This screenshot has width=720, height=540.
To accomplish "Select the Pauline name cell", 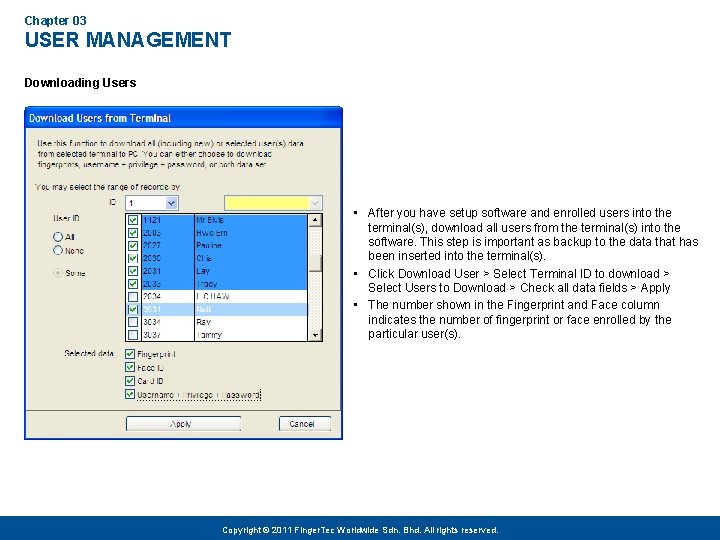I will click(x=251, y=246).
